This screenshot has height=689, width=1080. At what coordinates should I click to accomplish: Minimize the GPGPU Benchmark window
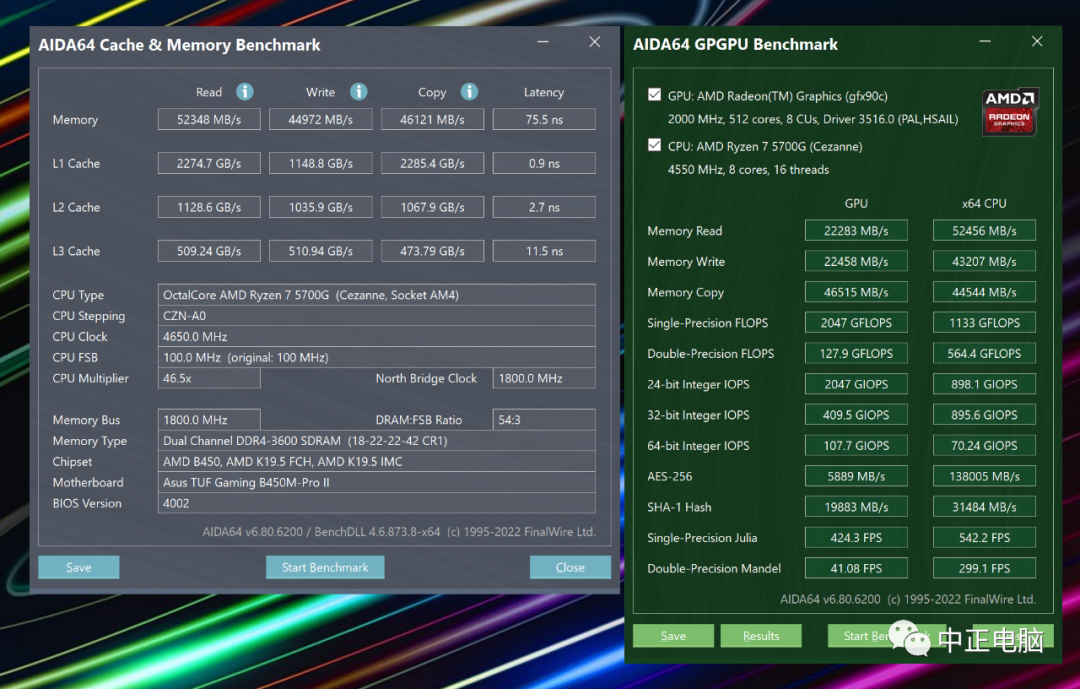pos(985,42)
